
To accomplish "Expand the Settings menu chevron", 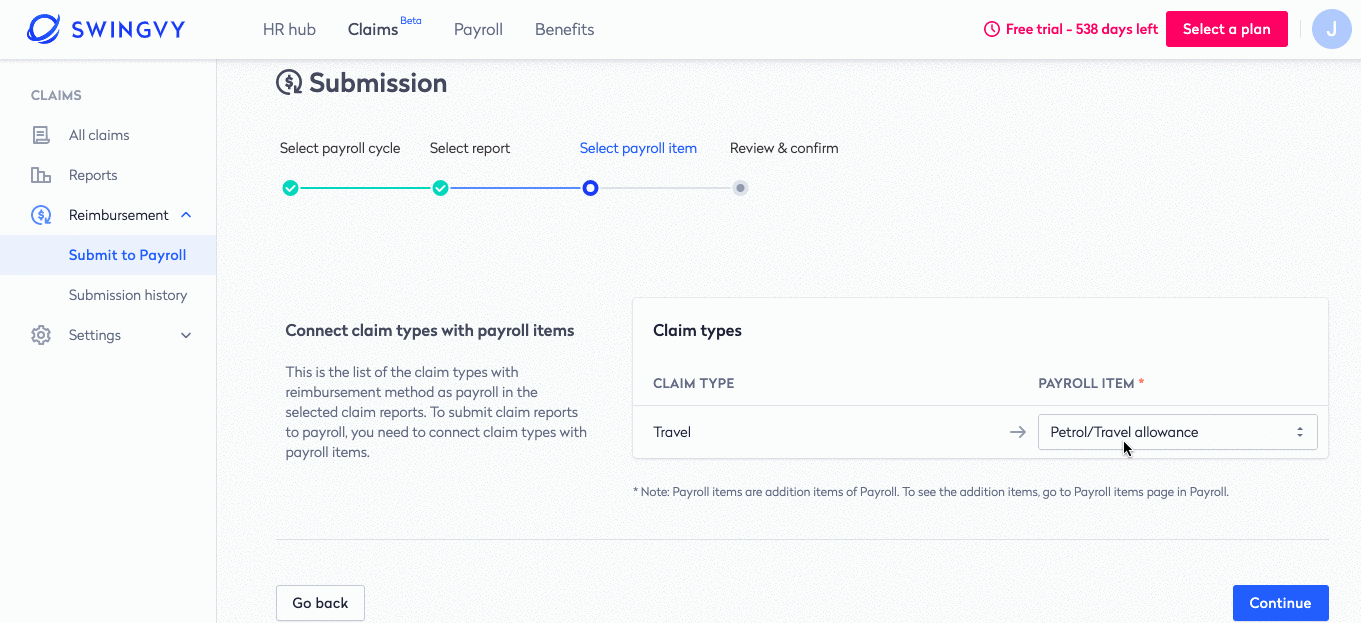I will tap(186, 335).
